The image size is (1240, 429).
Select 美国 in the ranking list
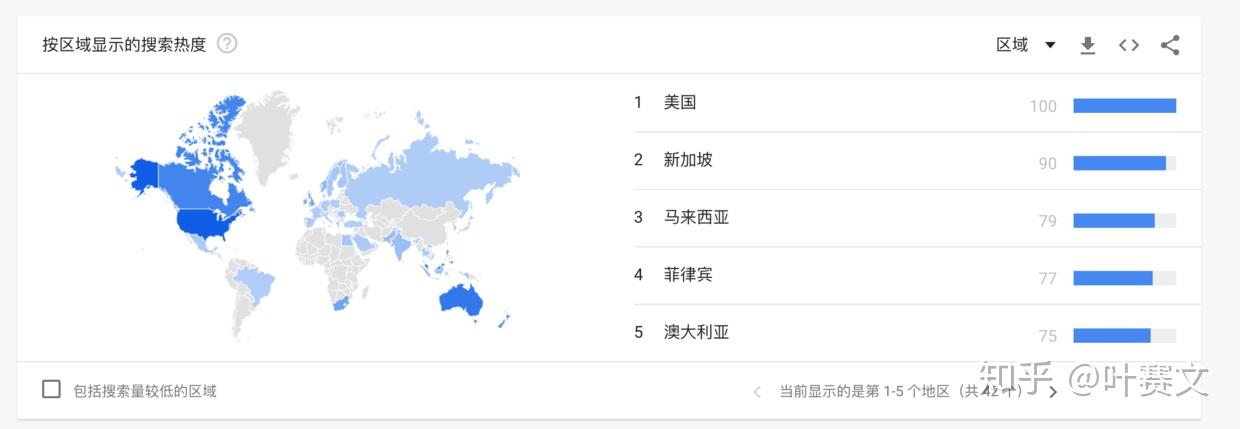680,102
